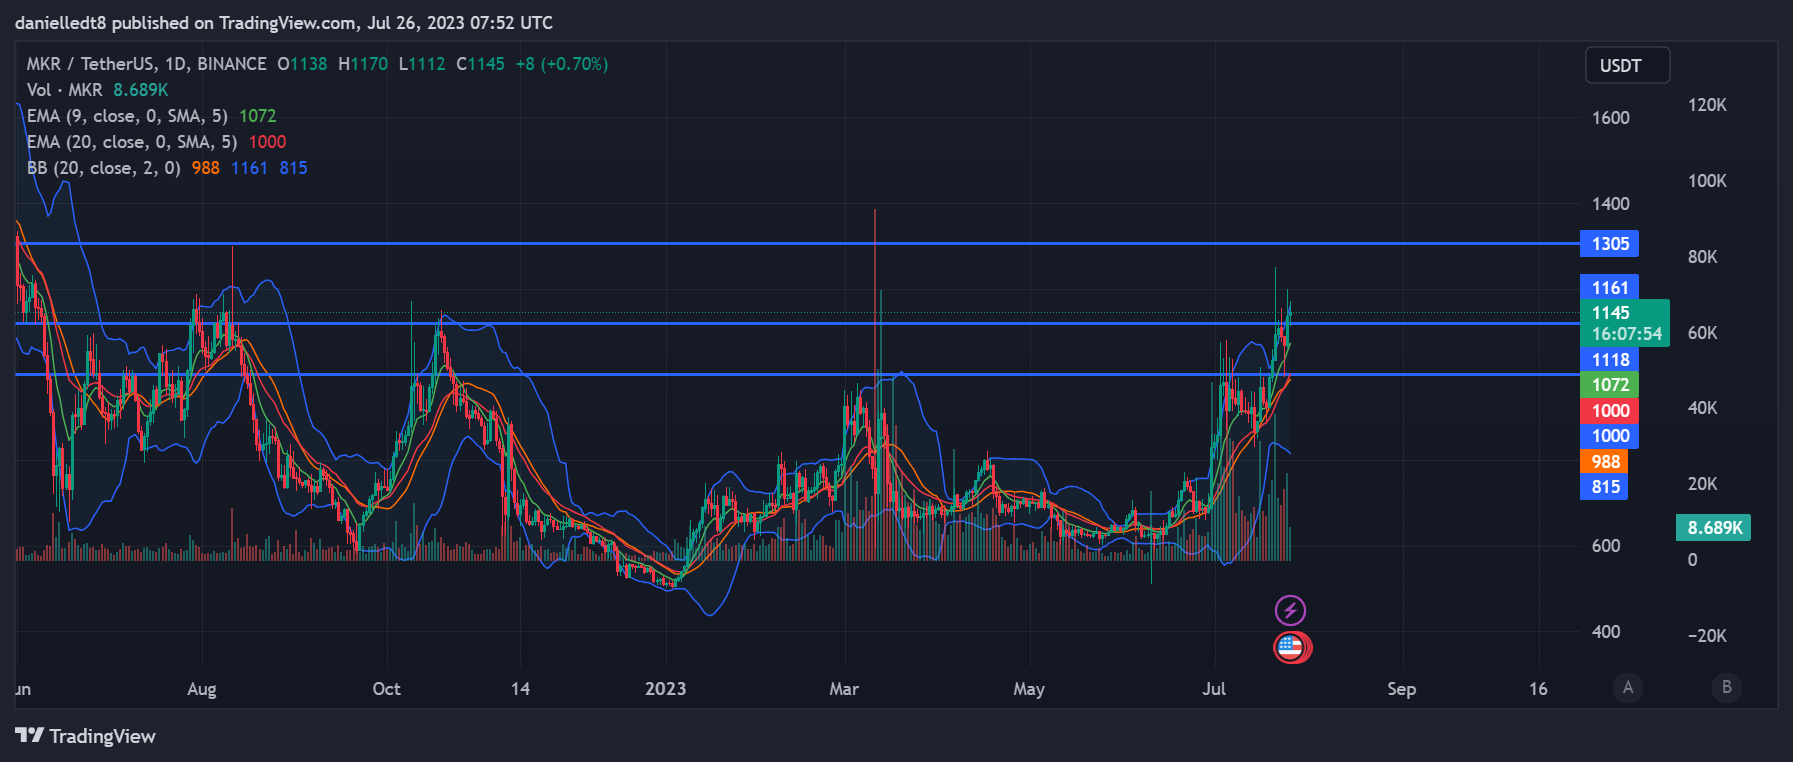The height and width of the screenshot is (762, 1793).
Task: Click the 20K volume axis tick
Action: coord(1703,484)
